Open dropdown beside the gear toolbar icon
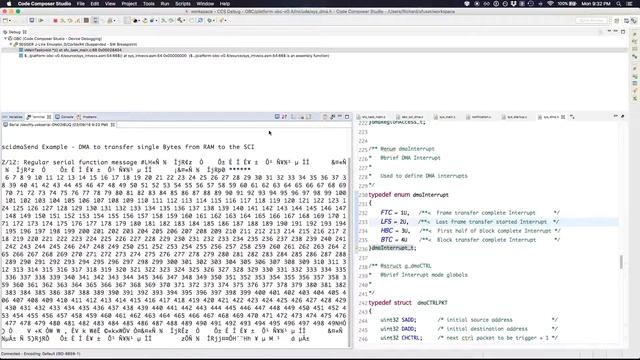 [214, 20]
